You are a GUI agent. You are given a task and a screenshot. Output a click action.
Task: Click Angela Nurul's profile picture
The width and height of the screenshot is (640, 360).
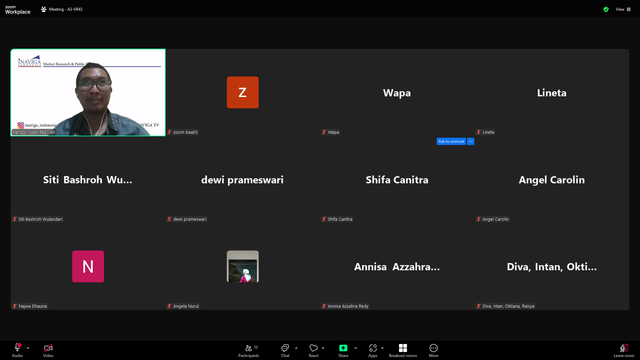pos(242,266)
